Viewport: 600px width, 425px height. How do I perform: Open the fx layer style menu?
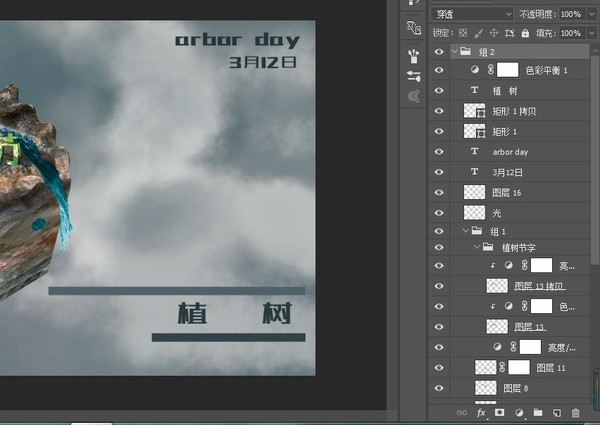click(481, 413)
